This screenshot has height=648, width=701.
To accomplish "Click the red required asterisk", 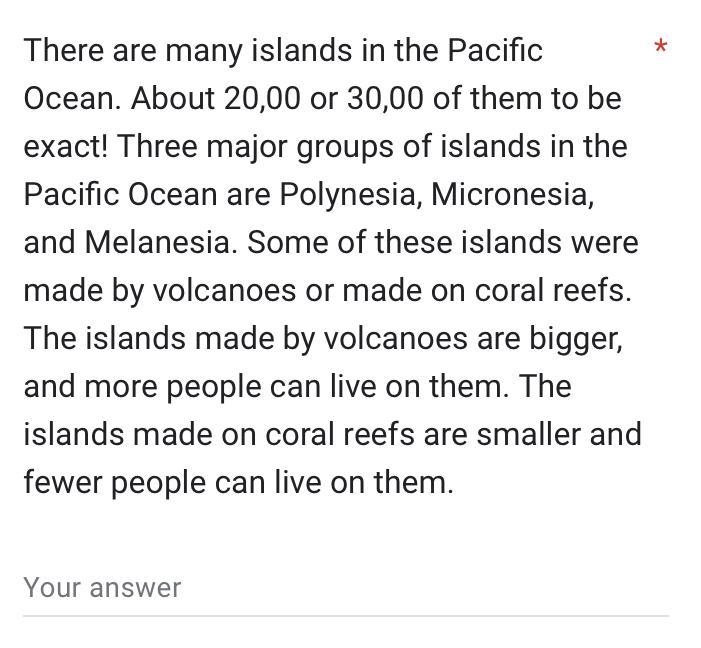I will pyautogui.click(x=660, y=47).
